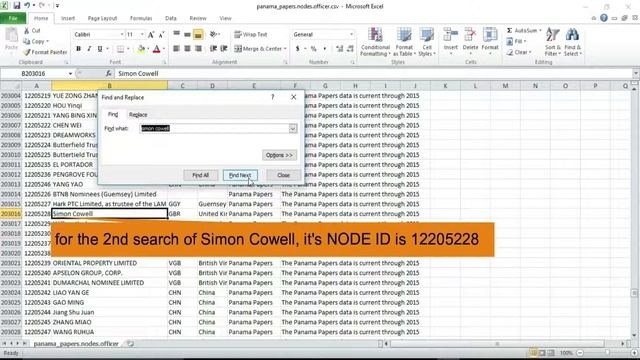Click the Orientation icon
640x360 pixels.
pos(213,34)
